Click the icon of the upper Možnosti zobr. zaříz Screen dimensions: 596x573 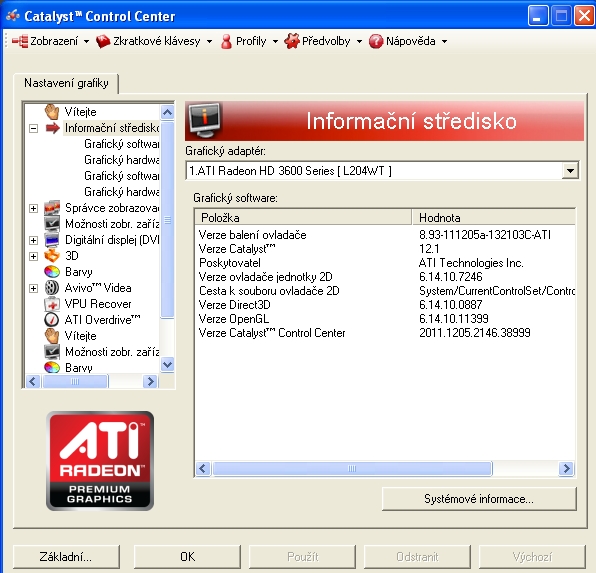[x=52, y=224]
